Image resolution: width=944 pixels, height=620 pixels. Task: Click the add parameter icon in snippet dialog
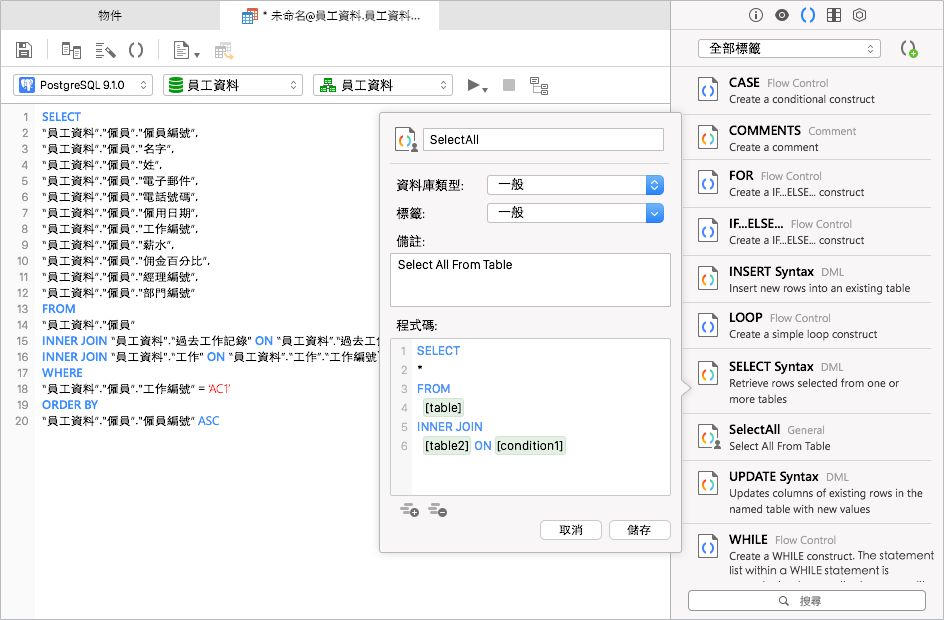[x=410, y=510]
